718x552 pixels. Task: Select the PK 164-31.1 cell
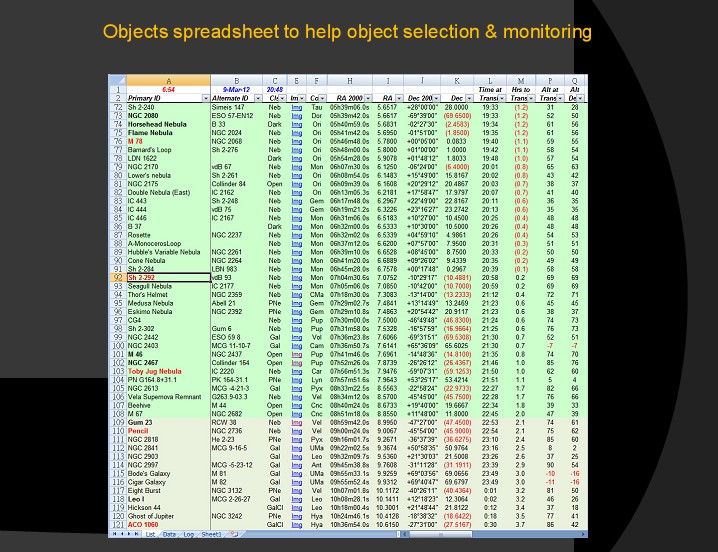pos(236,380)
